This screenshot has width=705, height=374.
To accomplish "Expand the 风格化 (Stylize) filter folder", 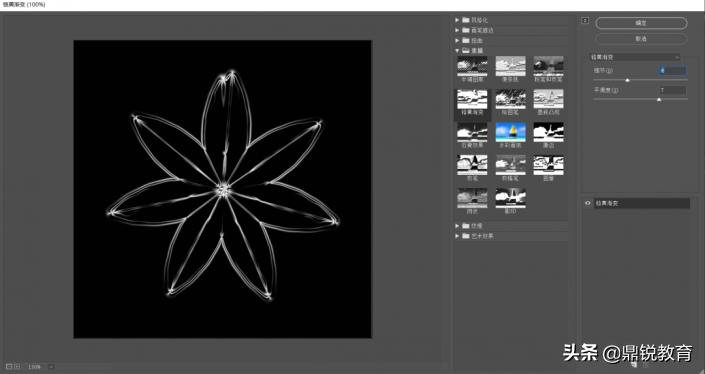I will click(457, 20).
